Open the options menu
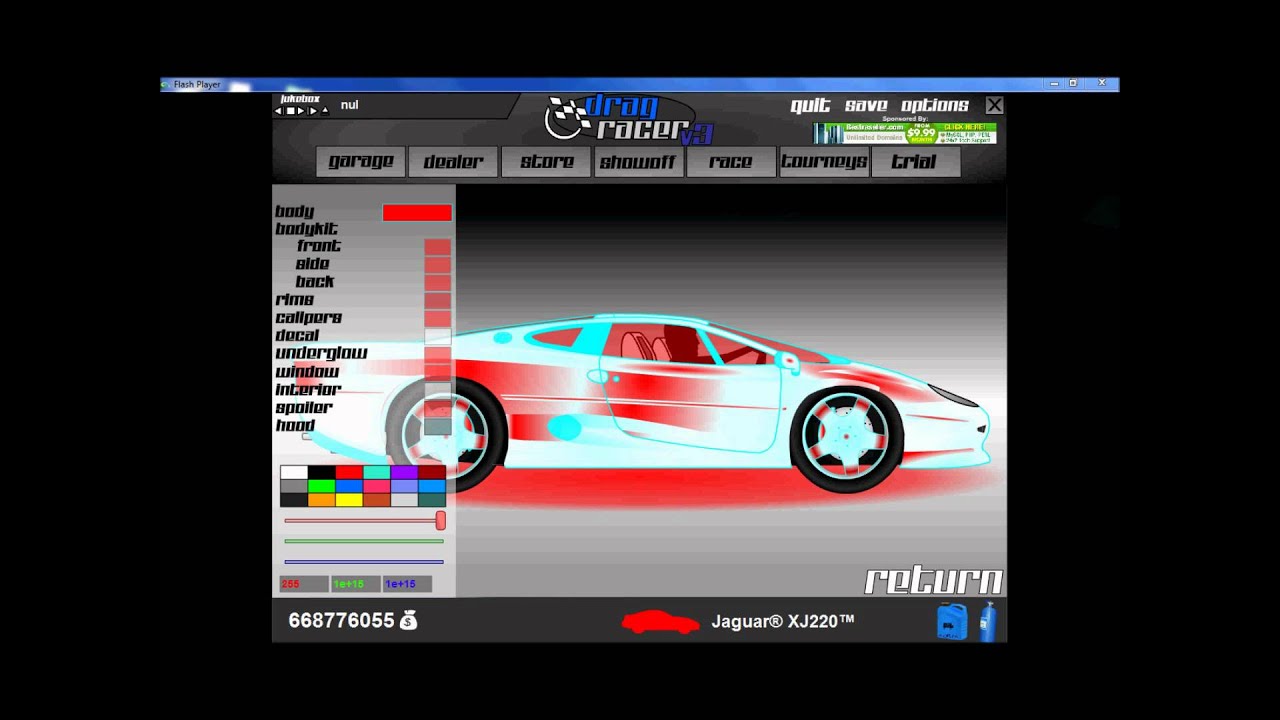Image resolution: width=1280 pixels, height=720 pixels. pyautogui.click(x=935, y=106)
